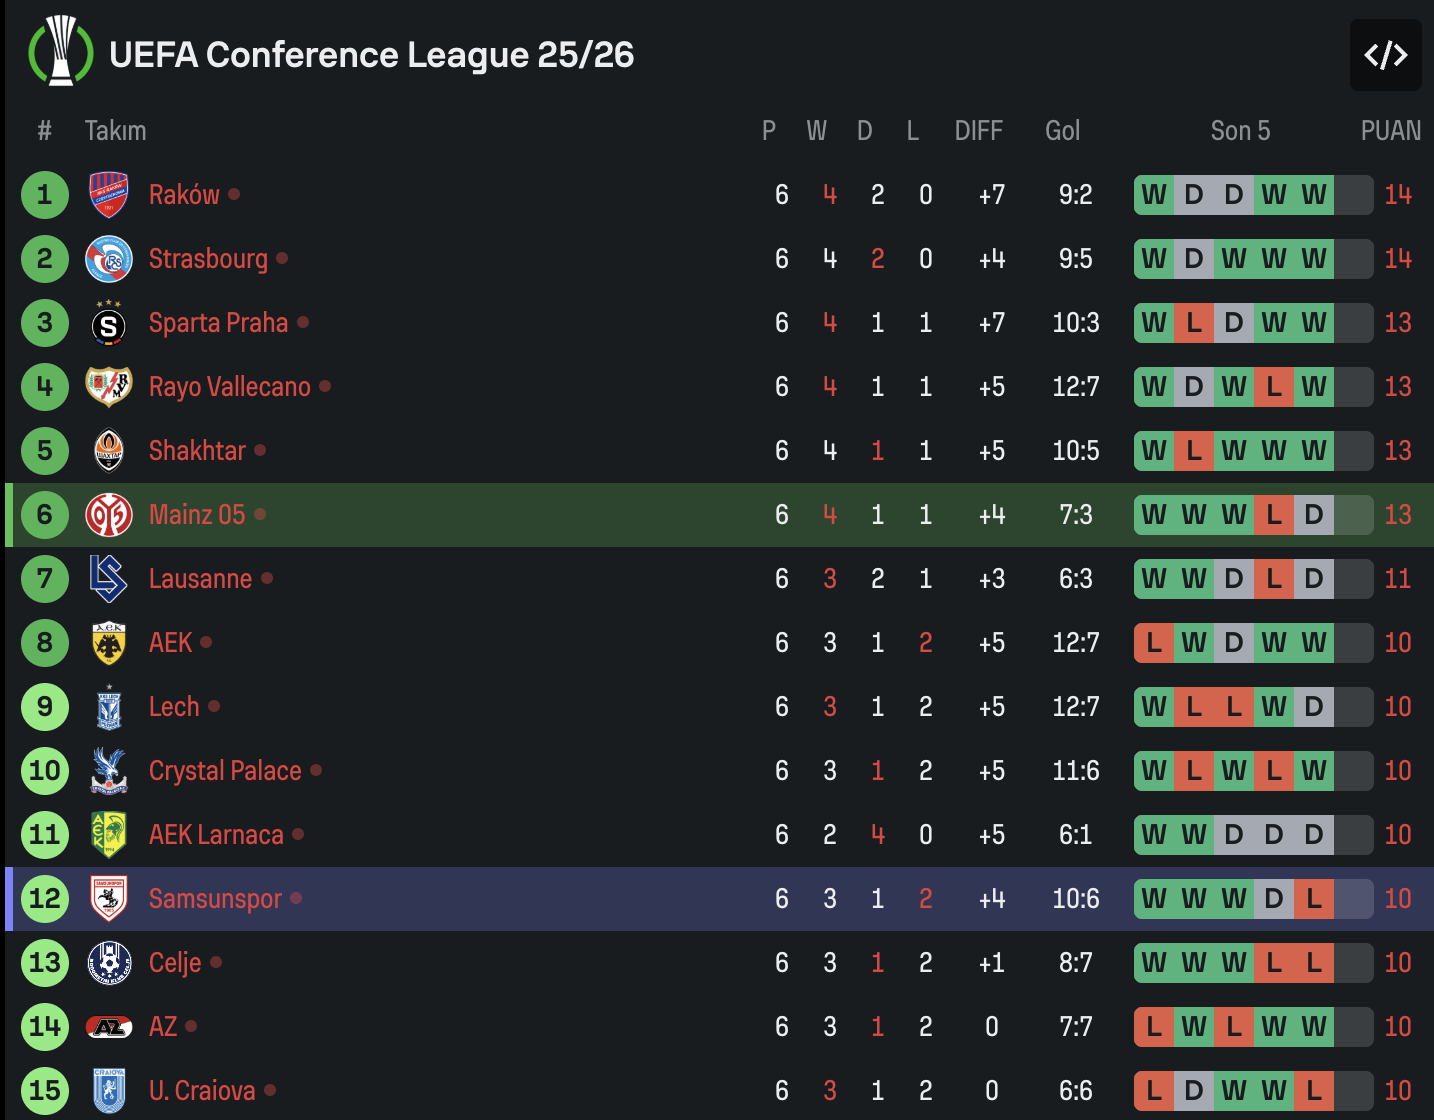Click the UEFA Conference League trophy logo
Viewport: 1434px width, 1120px height.
click(61, 51)
